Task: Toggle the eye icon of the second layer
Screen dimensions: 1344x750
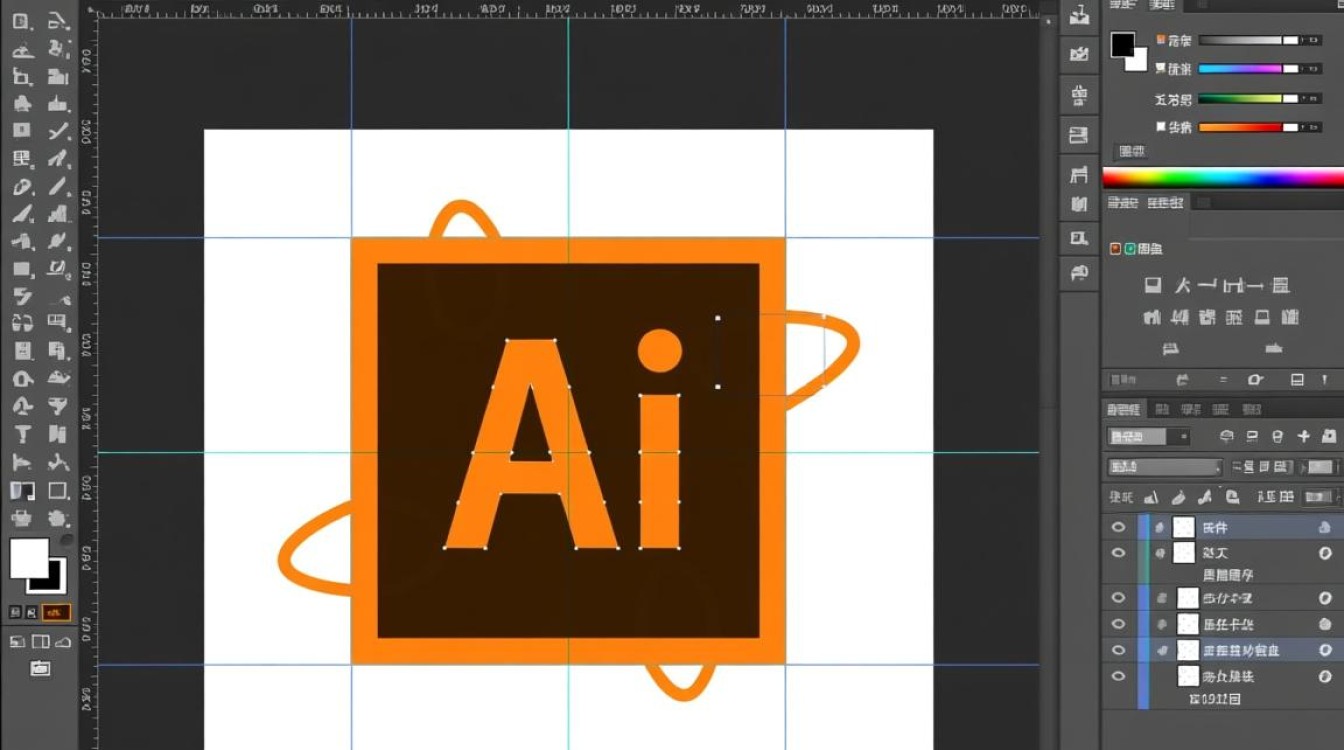Action: tap(1118, 553)
